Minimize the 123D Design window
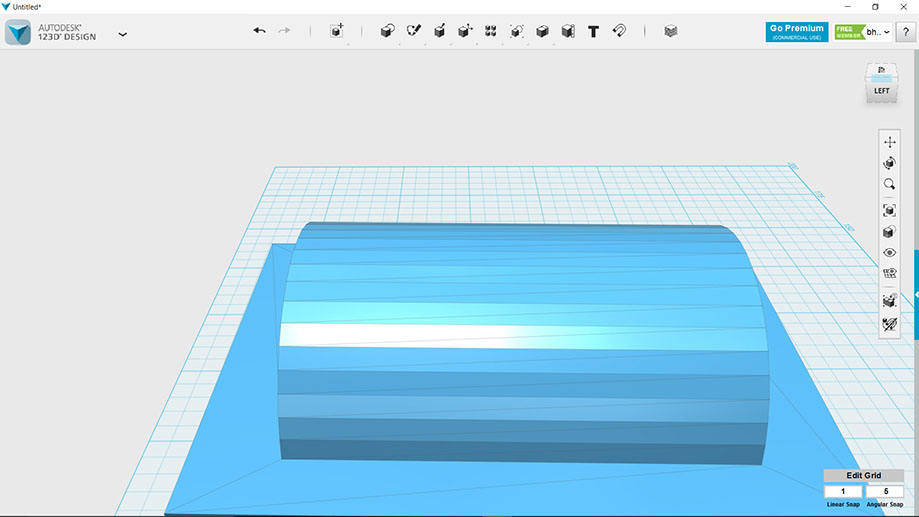Screen dimensions: 919x517 847,6
